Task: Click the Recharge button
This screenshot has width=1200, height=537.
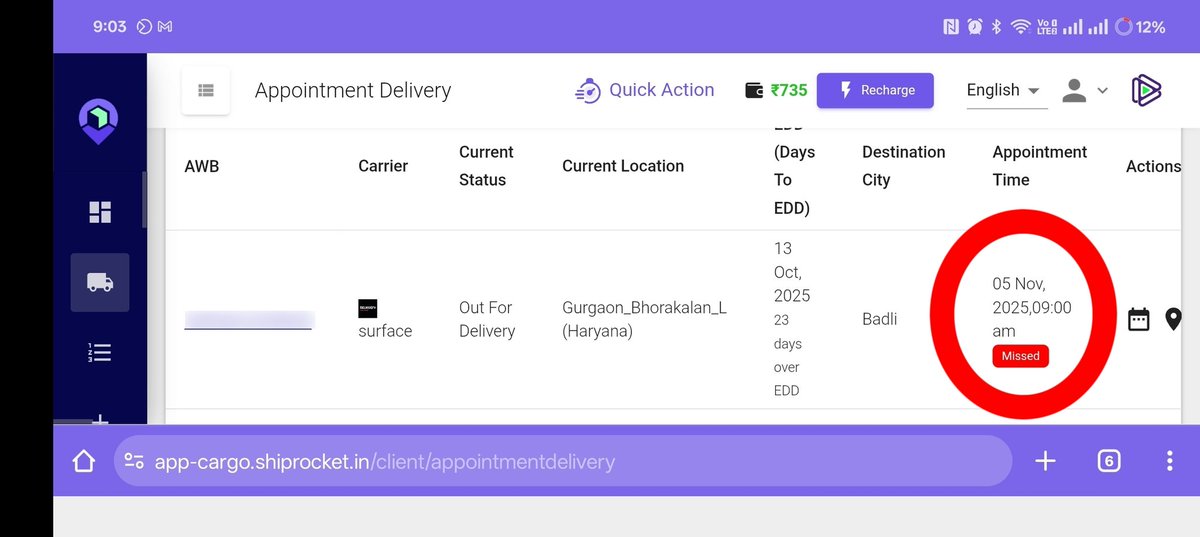Action: click(x=875, y=90)
